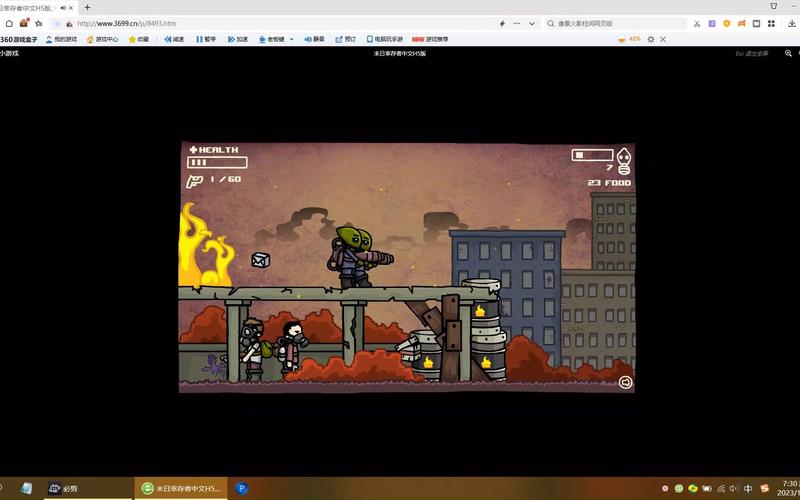Click the orange shield security icon
The image size is (800, 500).
point(726,23)
